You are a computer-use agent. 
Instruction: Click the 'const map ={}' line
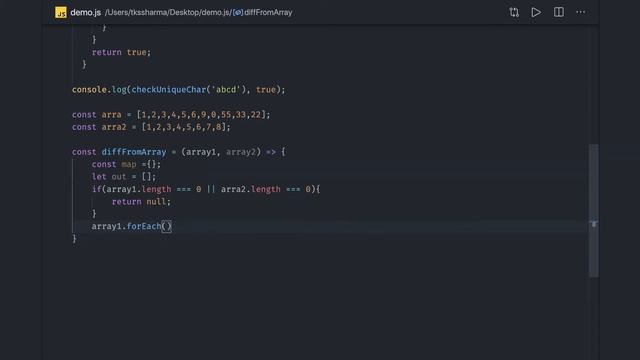(x=126, y=164)
